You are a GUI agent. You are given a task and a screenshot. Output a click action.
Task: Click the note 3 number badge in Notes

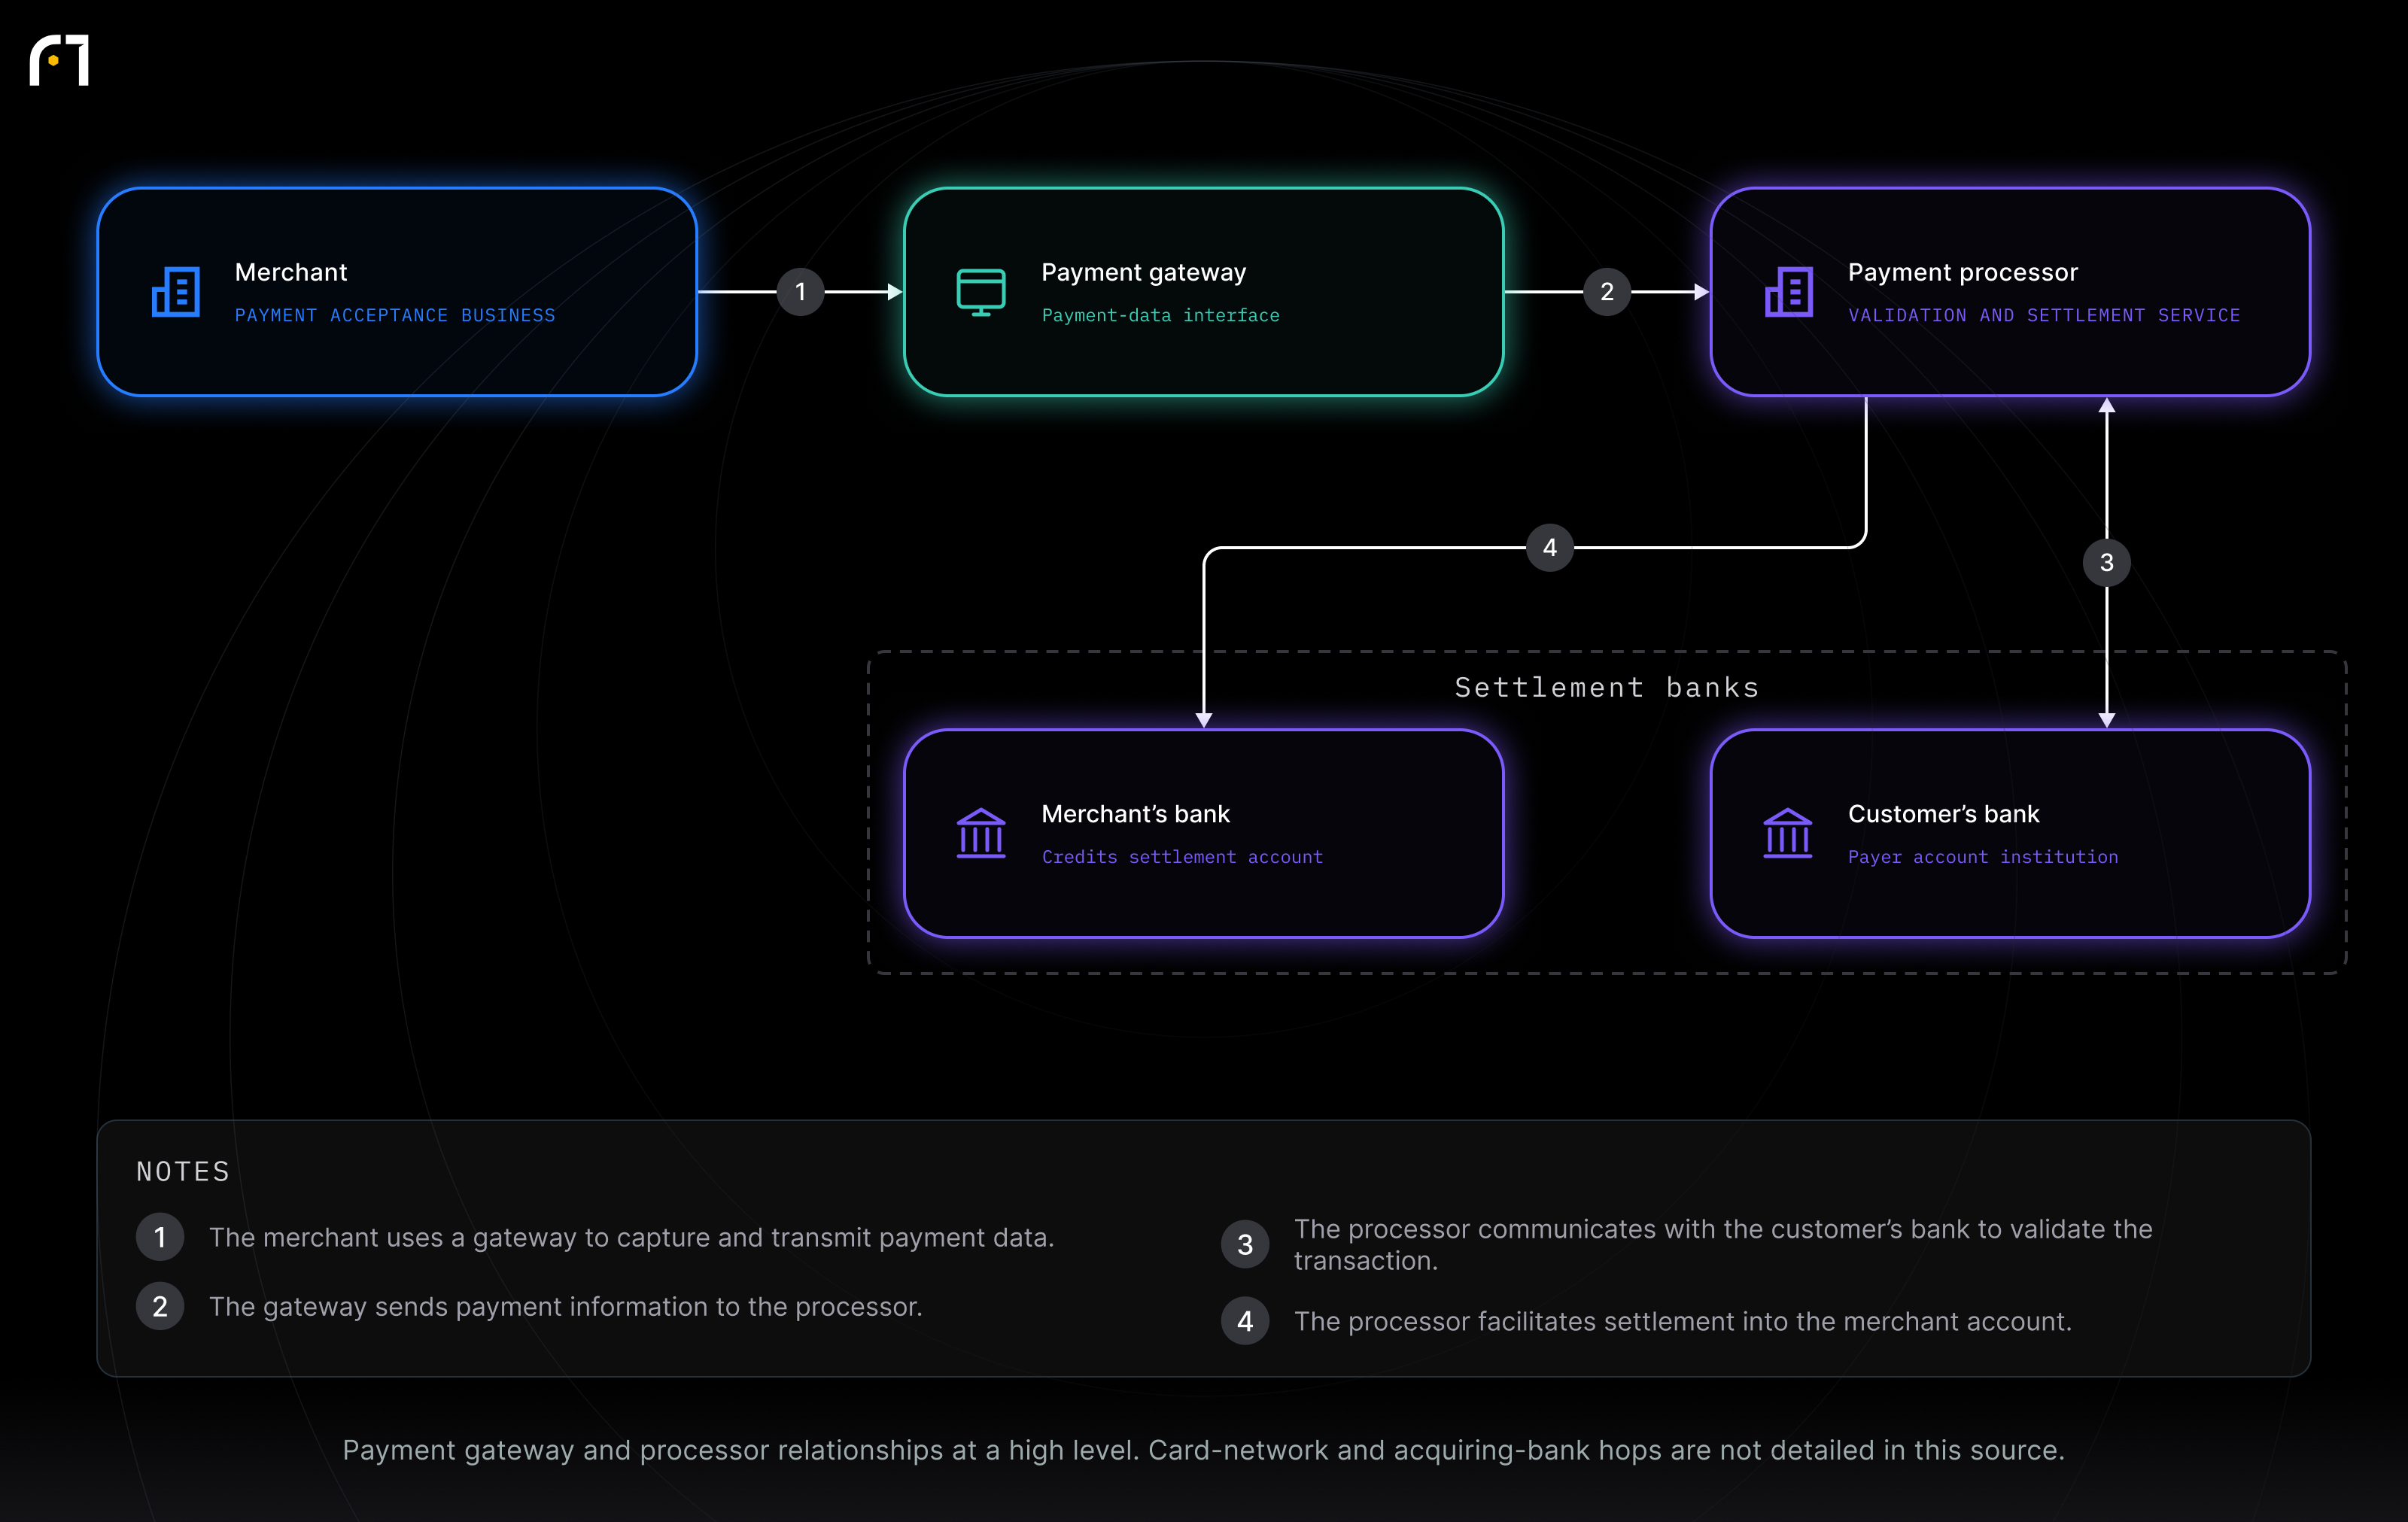[1245, 1244]
